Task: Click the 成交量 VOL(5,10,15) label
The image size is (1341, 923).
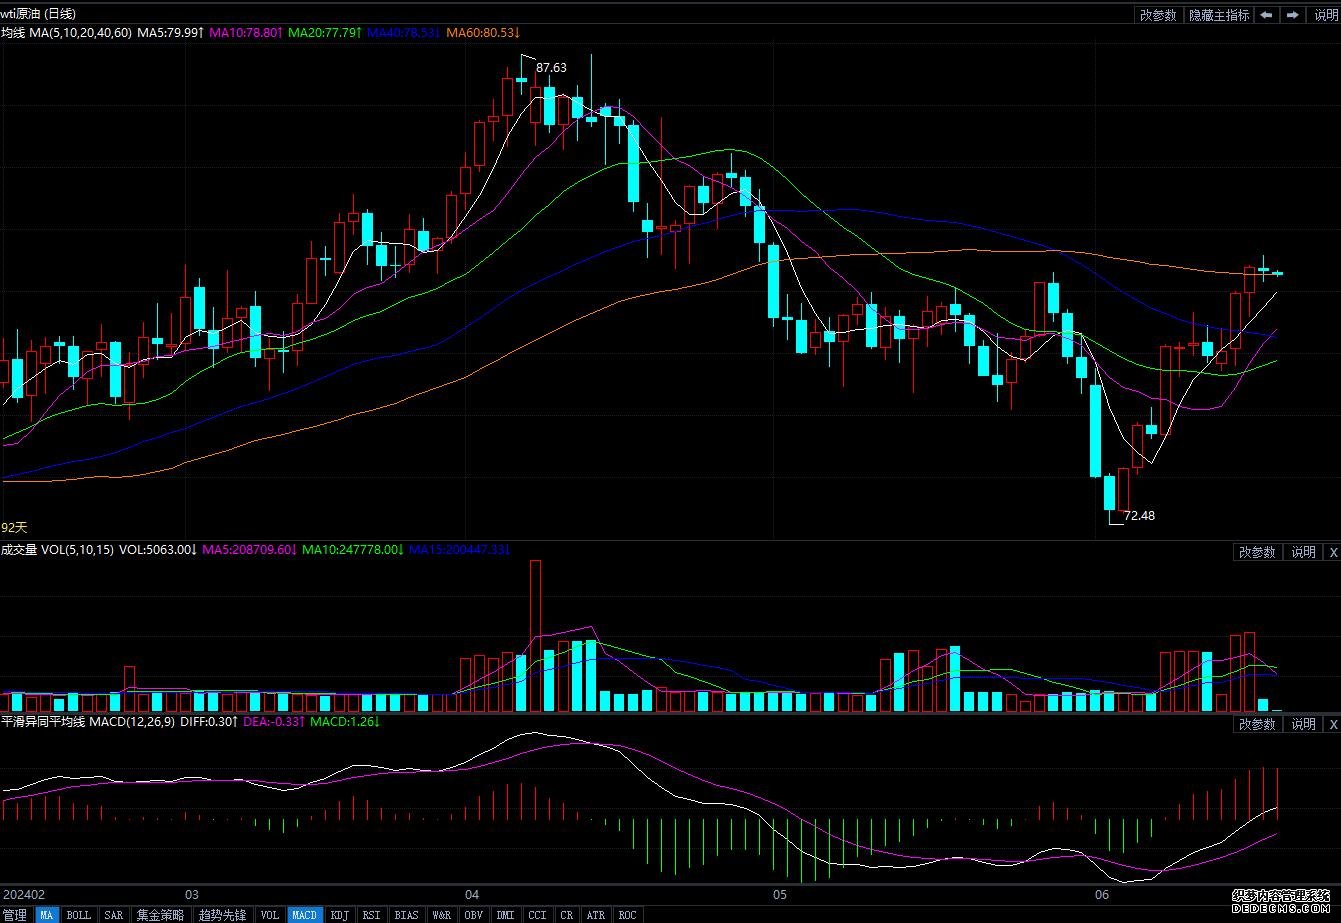Action: (57, 550)
